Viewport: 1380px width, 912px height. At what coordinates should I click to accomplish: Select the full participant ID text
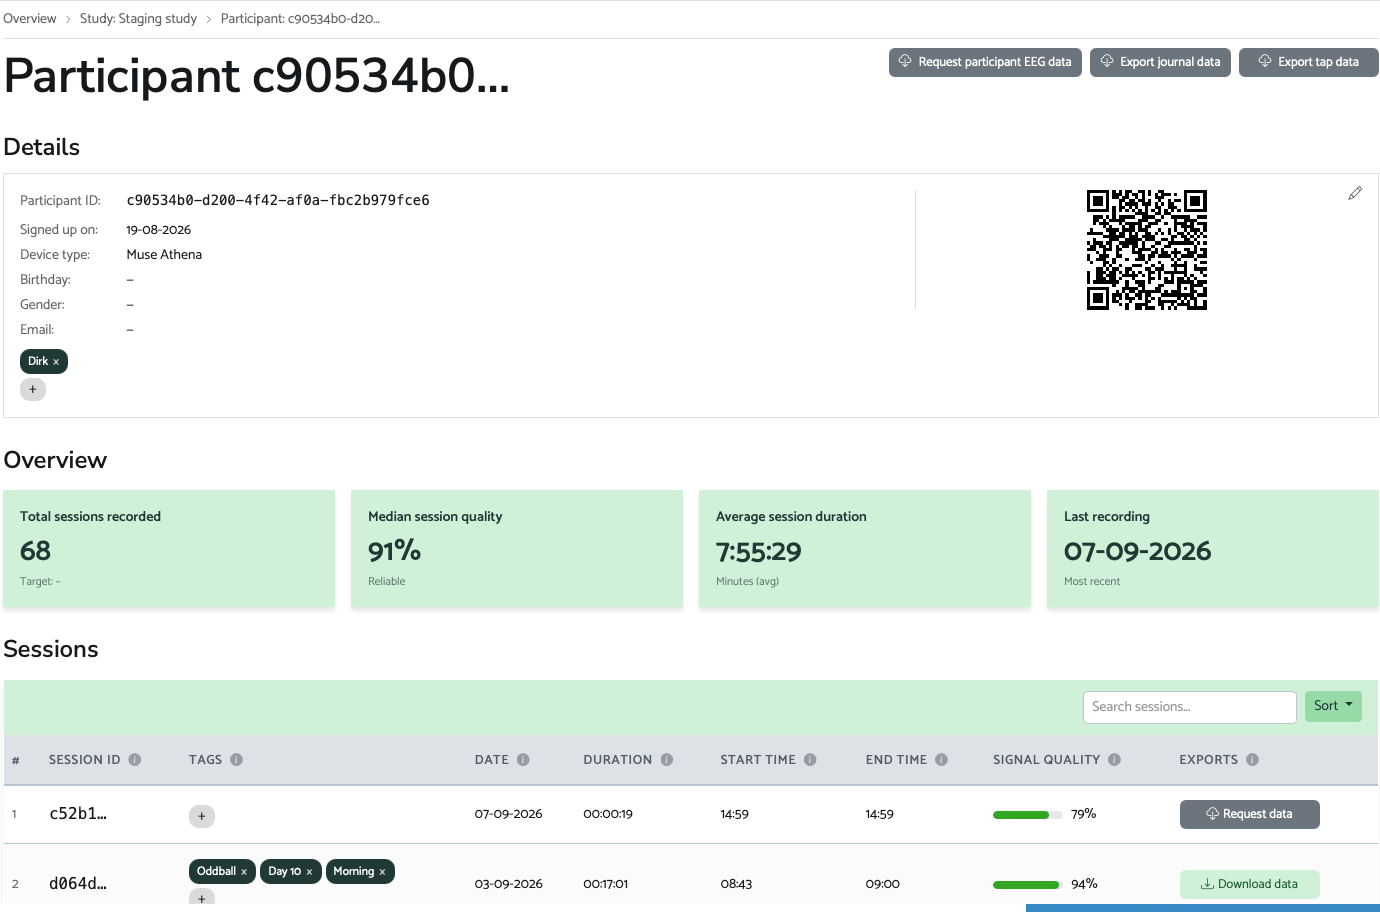coord(278,200)
